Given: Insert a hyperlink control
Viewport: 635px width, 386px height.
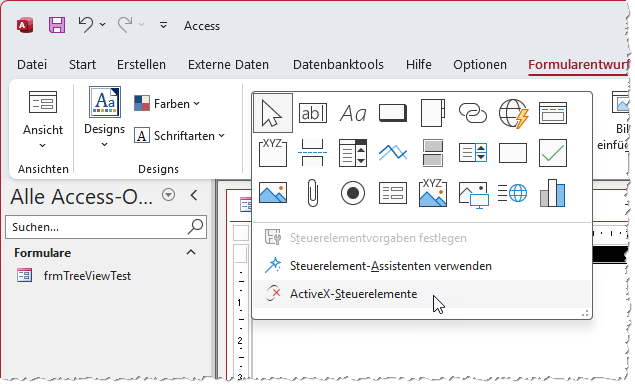Looking at the screenshot, I should tap(473, 113).
